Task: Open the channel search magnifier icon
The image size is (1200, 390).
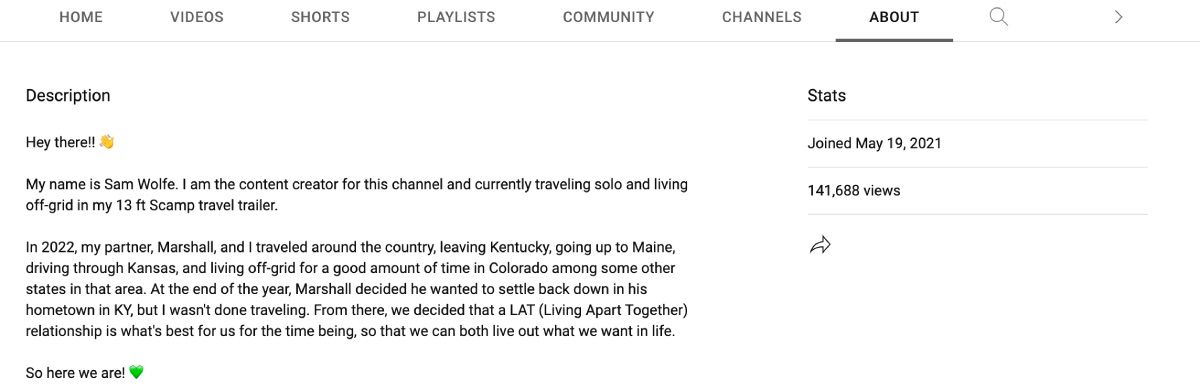Action: pos(998,16)
